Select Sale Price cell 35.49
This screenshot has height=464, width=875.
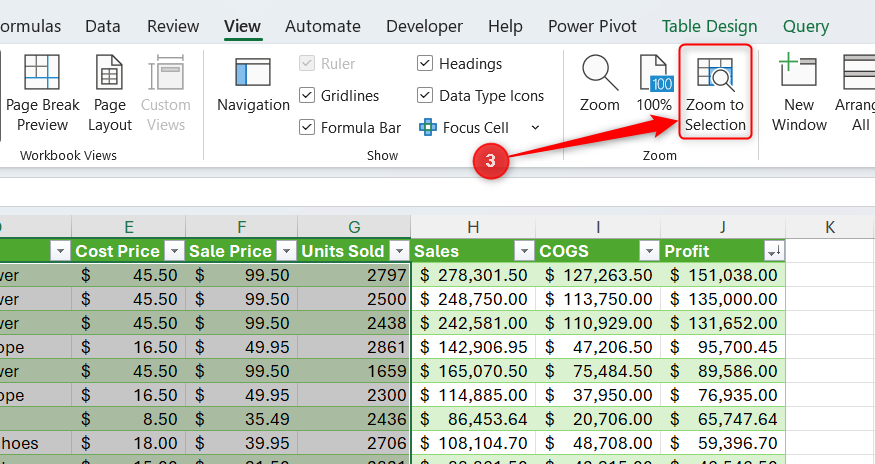[242, 419]
